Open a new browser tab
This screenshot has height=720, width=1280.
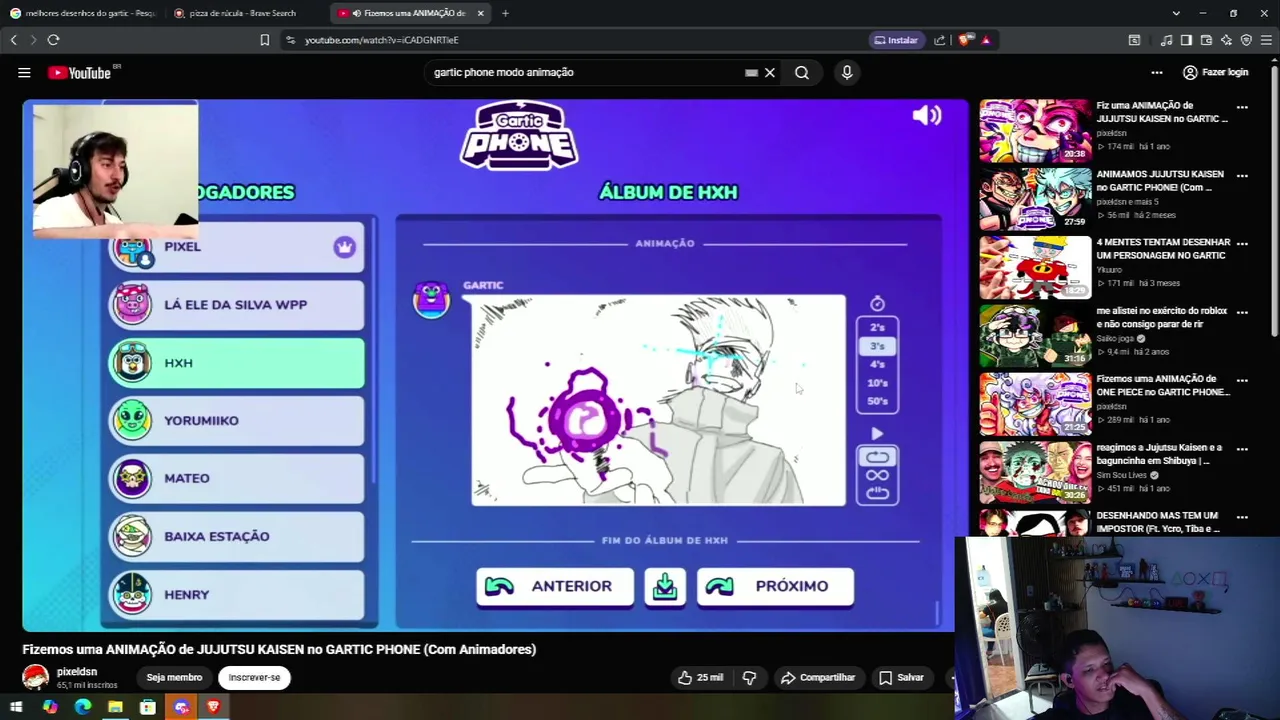point(505,13)
